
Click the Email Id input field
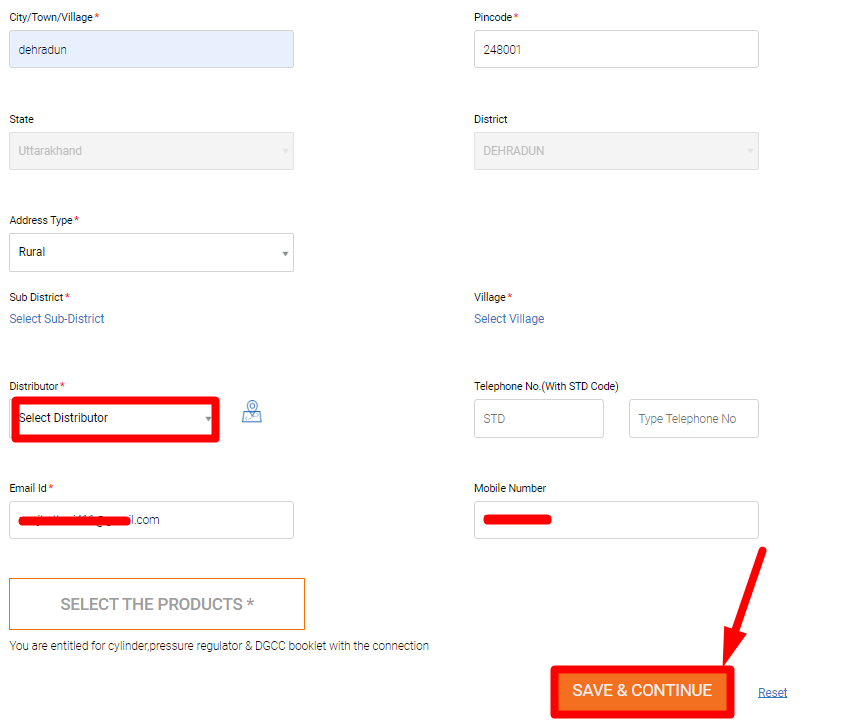pyautogui.click(x=151, y=520)
